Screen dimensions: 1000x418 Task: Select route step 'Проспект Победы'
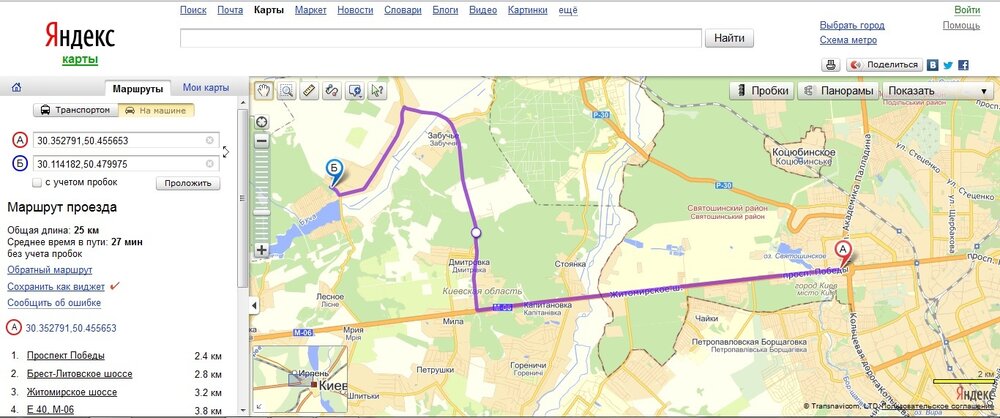pyautogui.click(x=66, y=355)
